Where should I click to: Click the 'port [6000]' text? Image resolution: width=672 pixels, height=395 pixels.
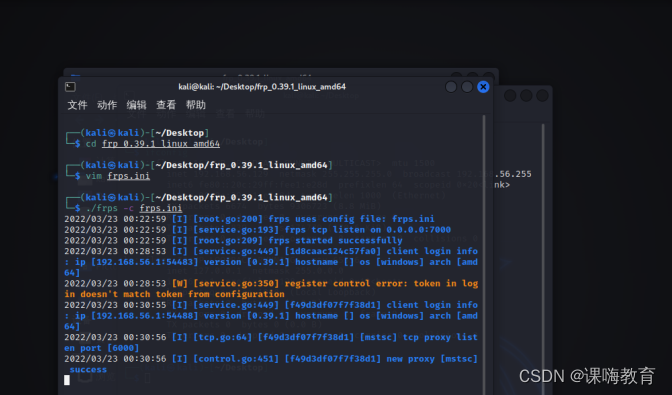[x=110, y=348]
